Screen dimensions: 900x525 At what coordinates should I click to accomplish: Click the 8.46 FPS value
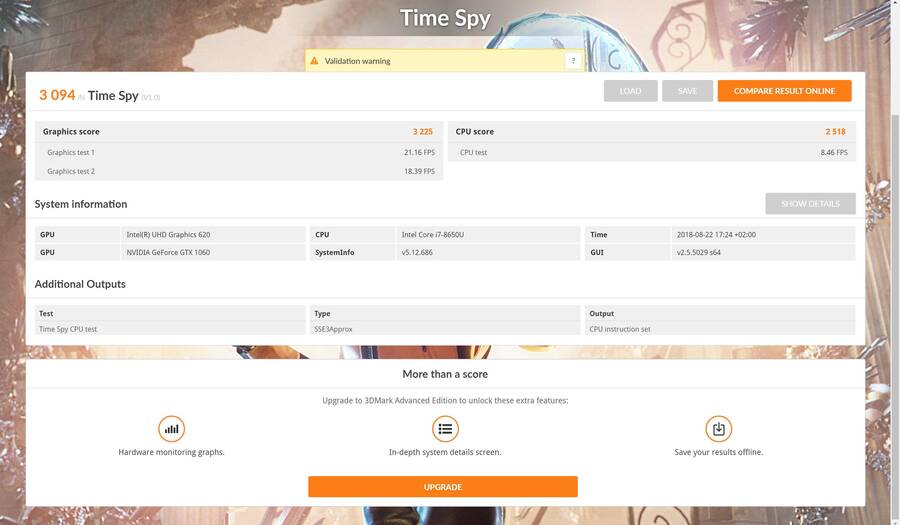coord(833,153)
